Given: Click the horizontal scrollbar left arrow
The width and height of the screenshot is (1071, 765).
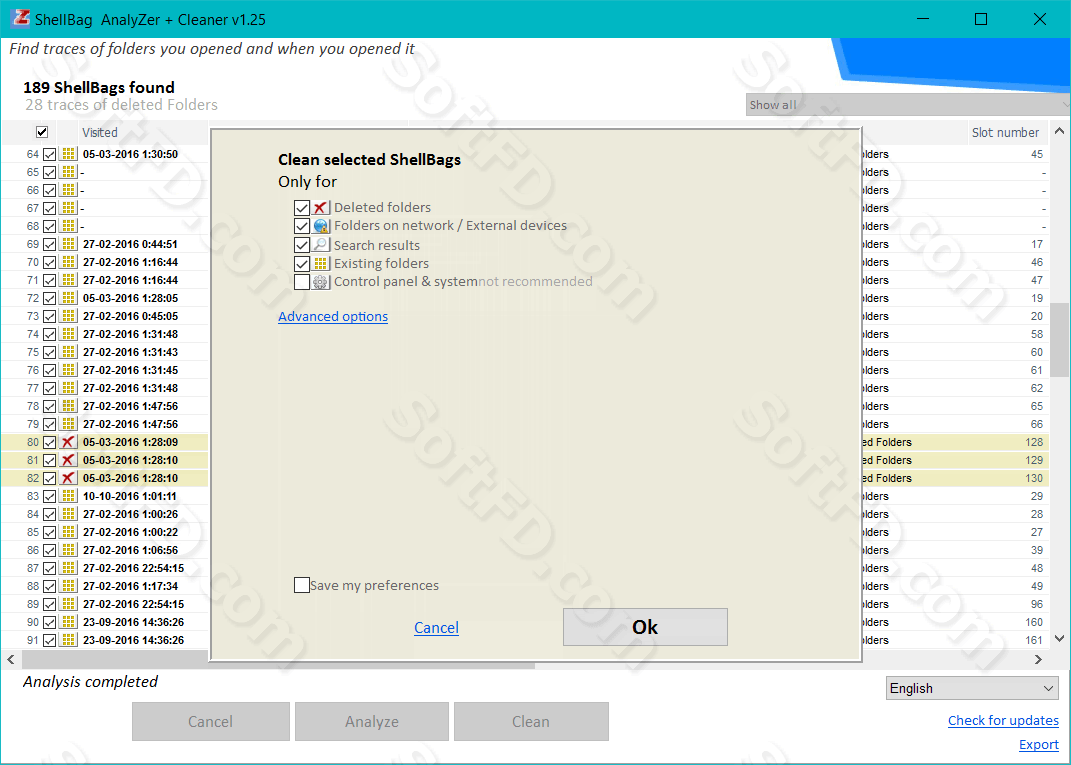Looking at the screenshot, I should [x=10, y=659].
